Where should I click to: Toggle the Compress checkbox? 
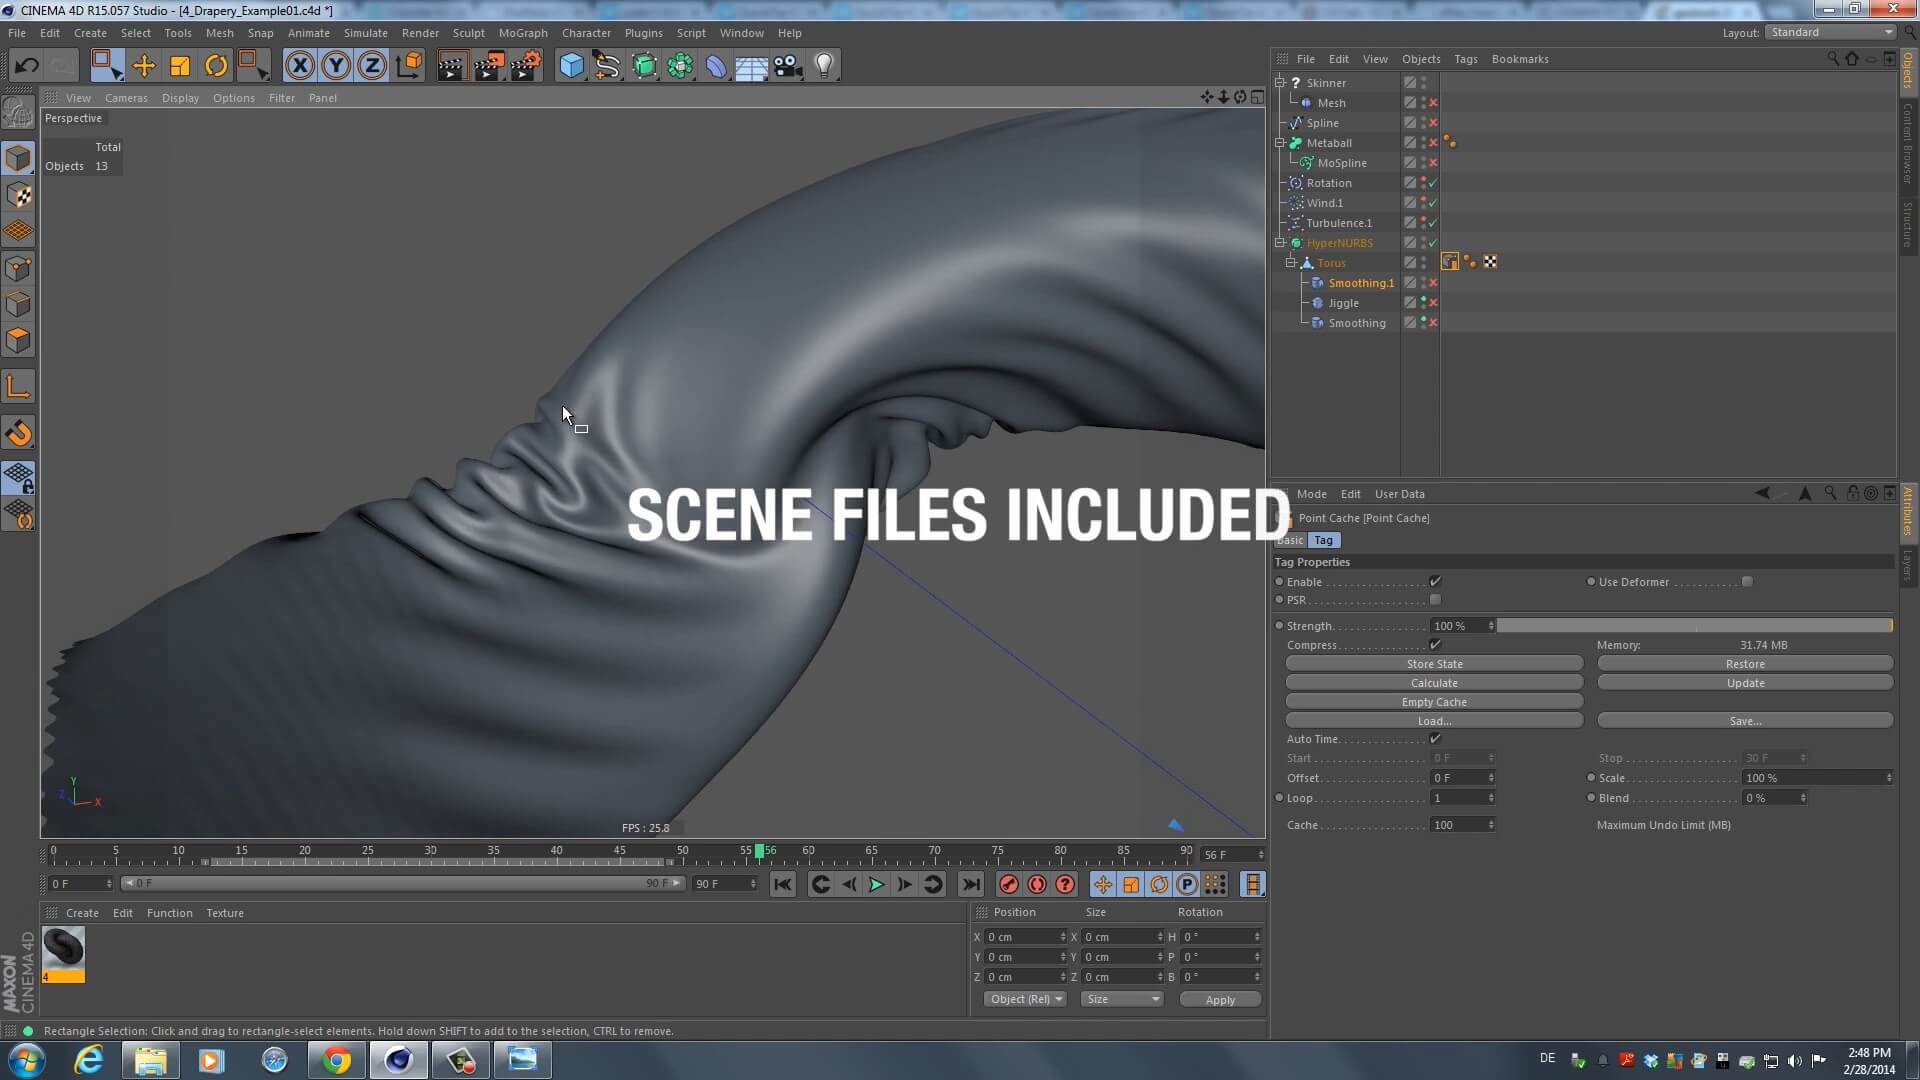[x=1435, y=645]
